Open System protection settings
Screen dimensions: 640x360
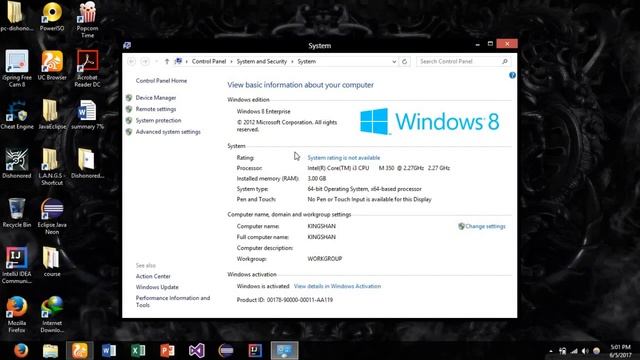158,120
